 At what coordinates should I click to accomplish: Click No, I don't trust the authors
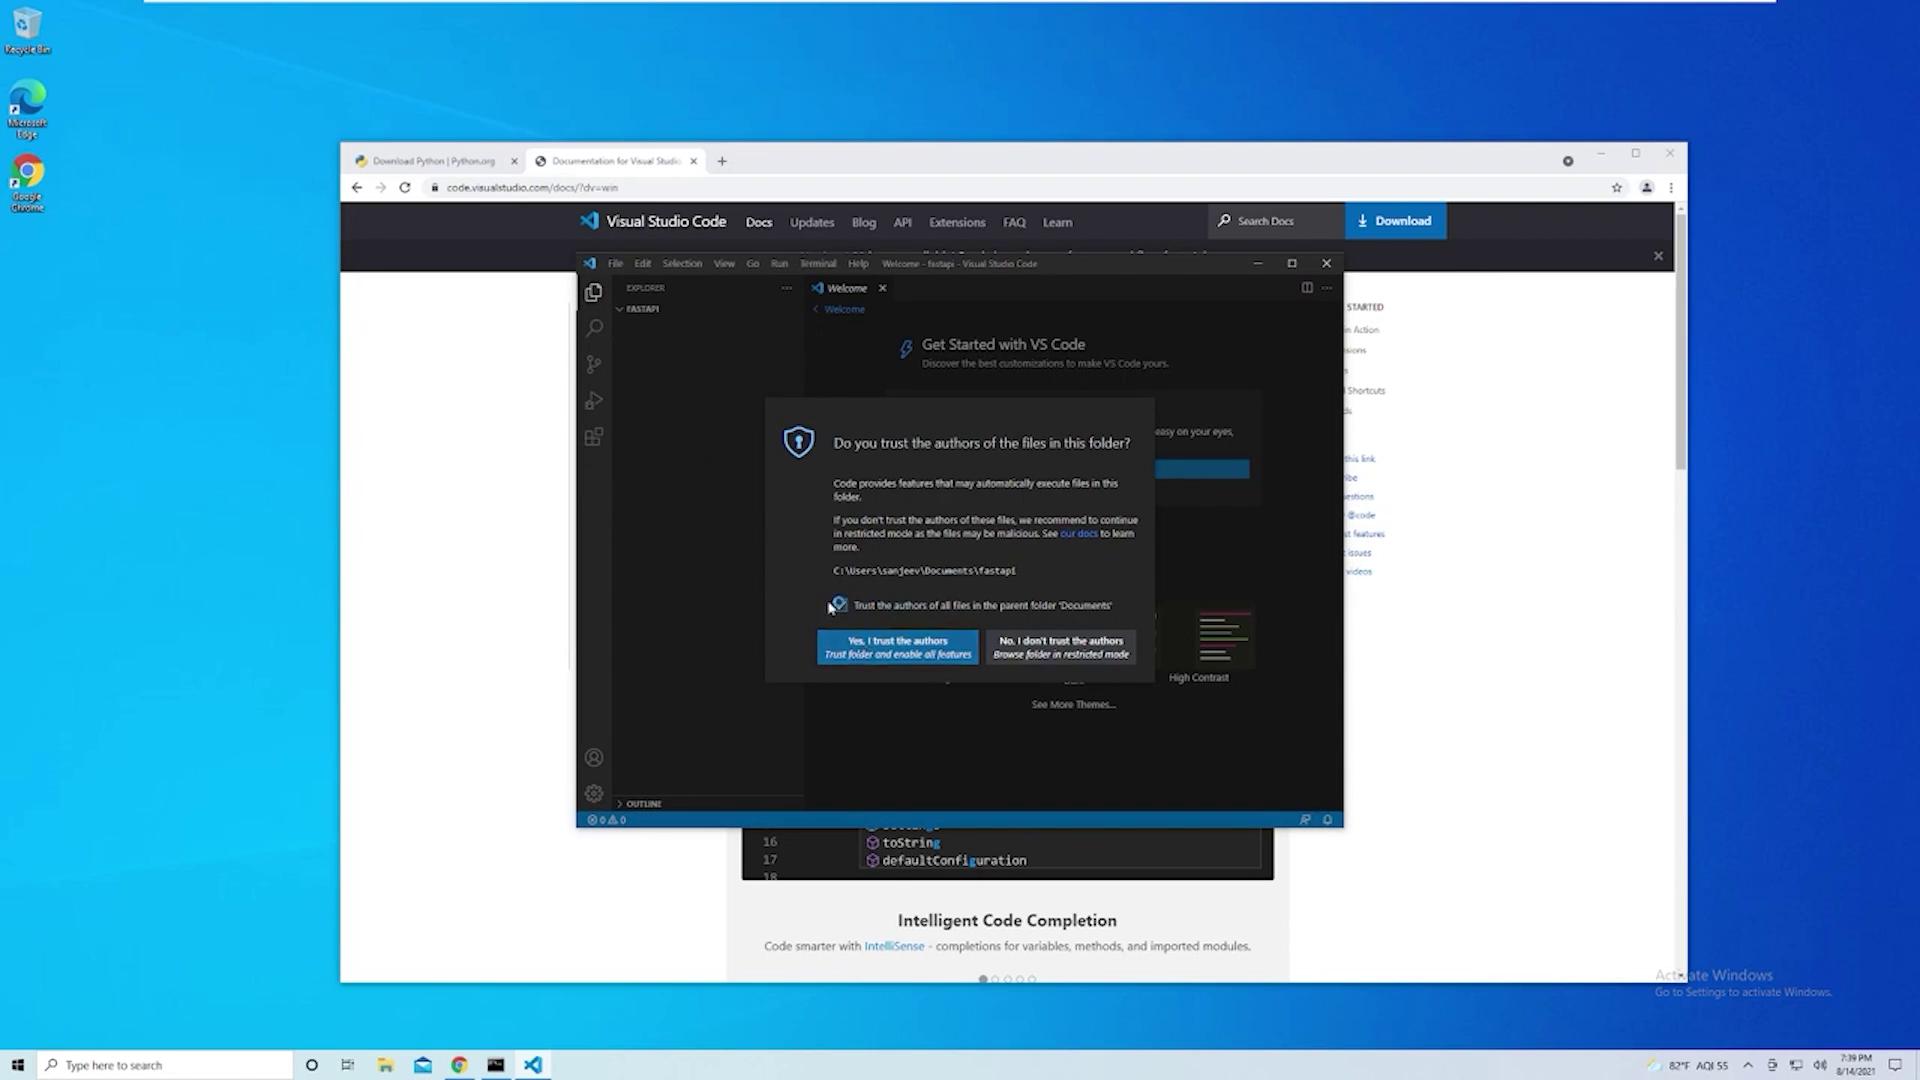[x=1060, y=647]
